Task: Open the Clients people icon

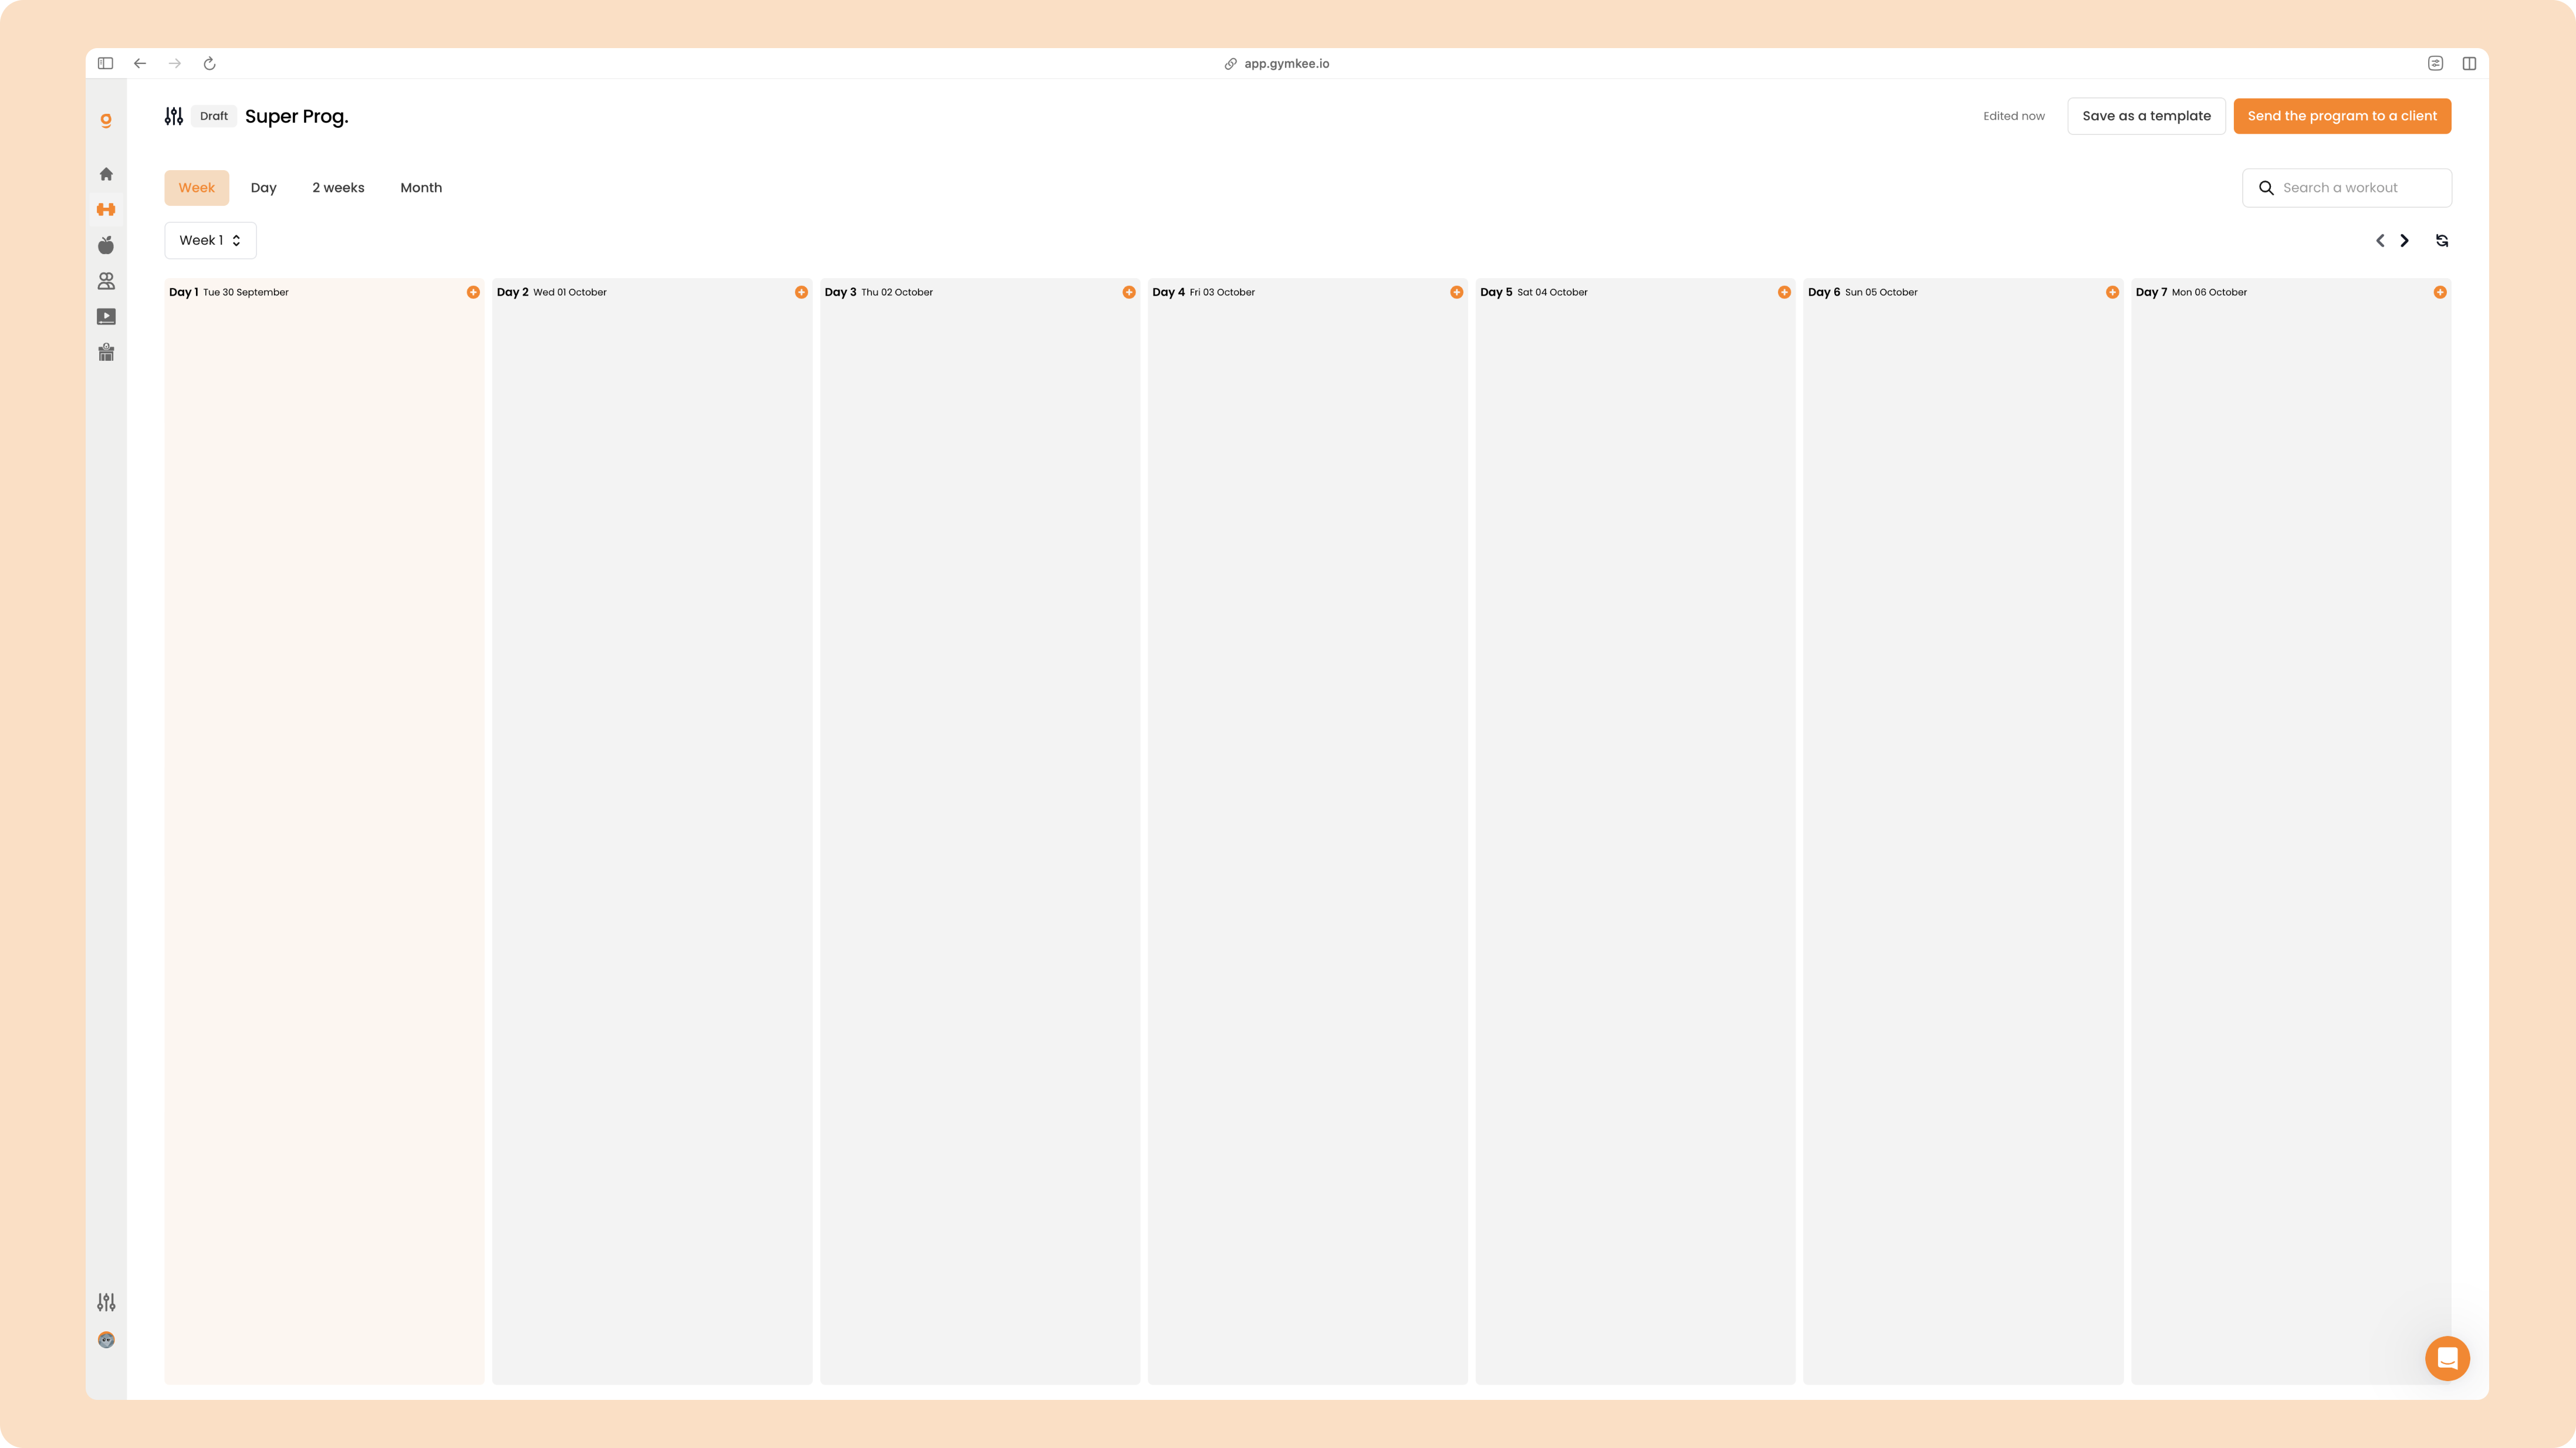Action: [x=106, y=281]
